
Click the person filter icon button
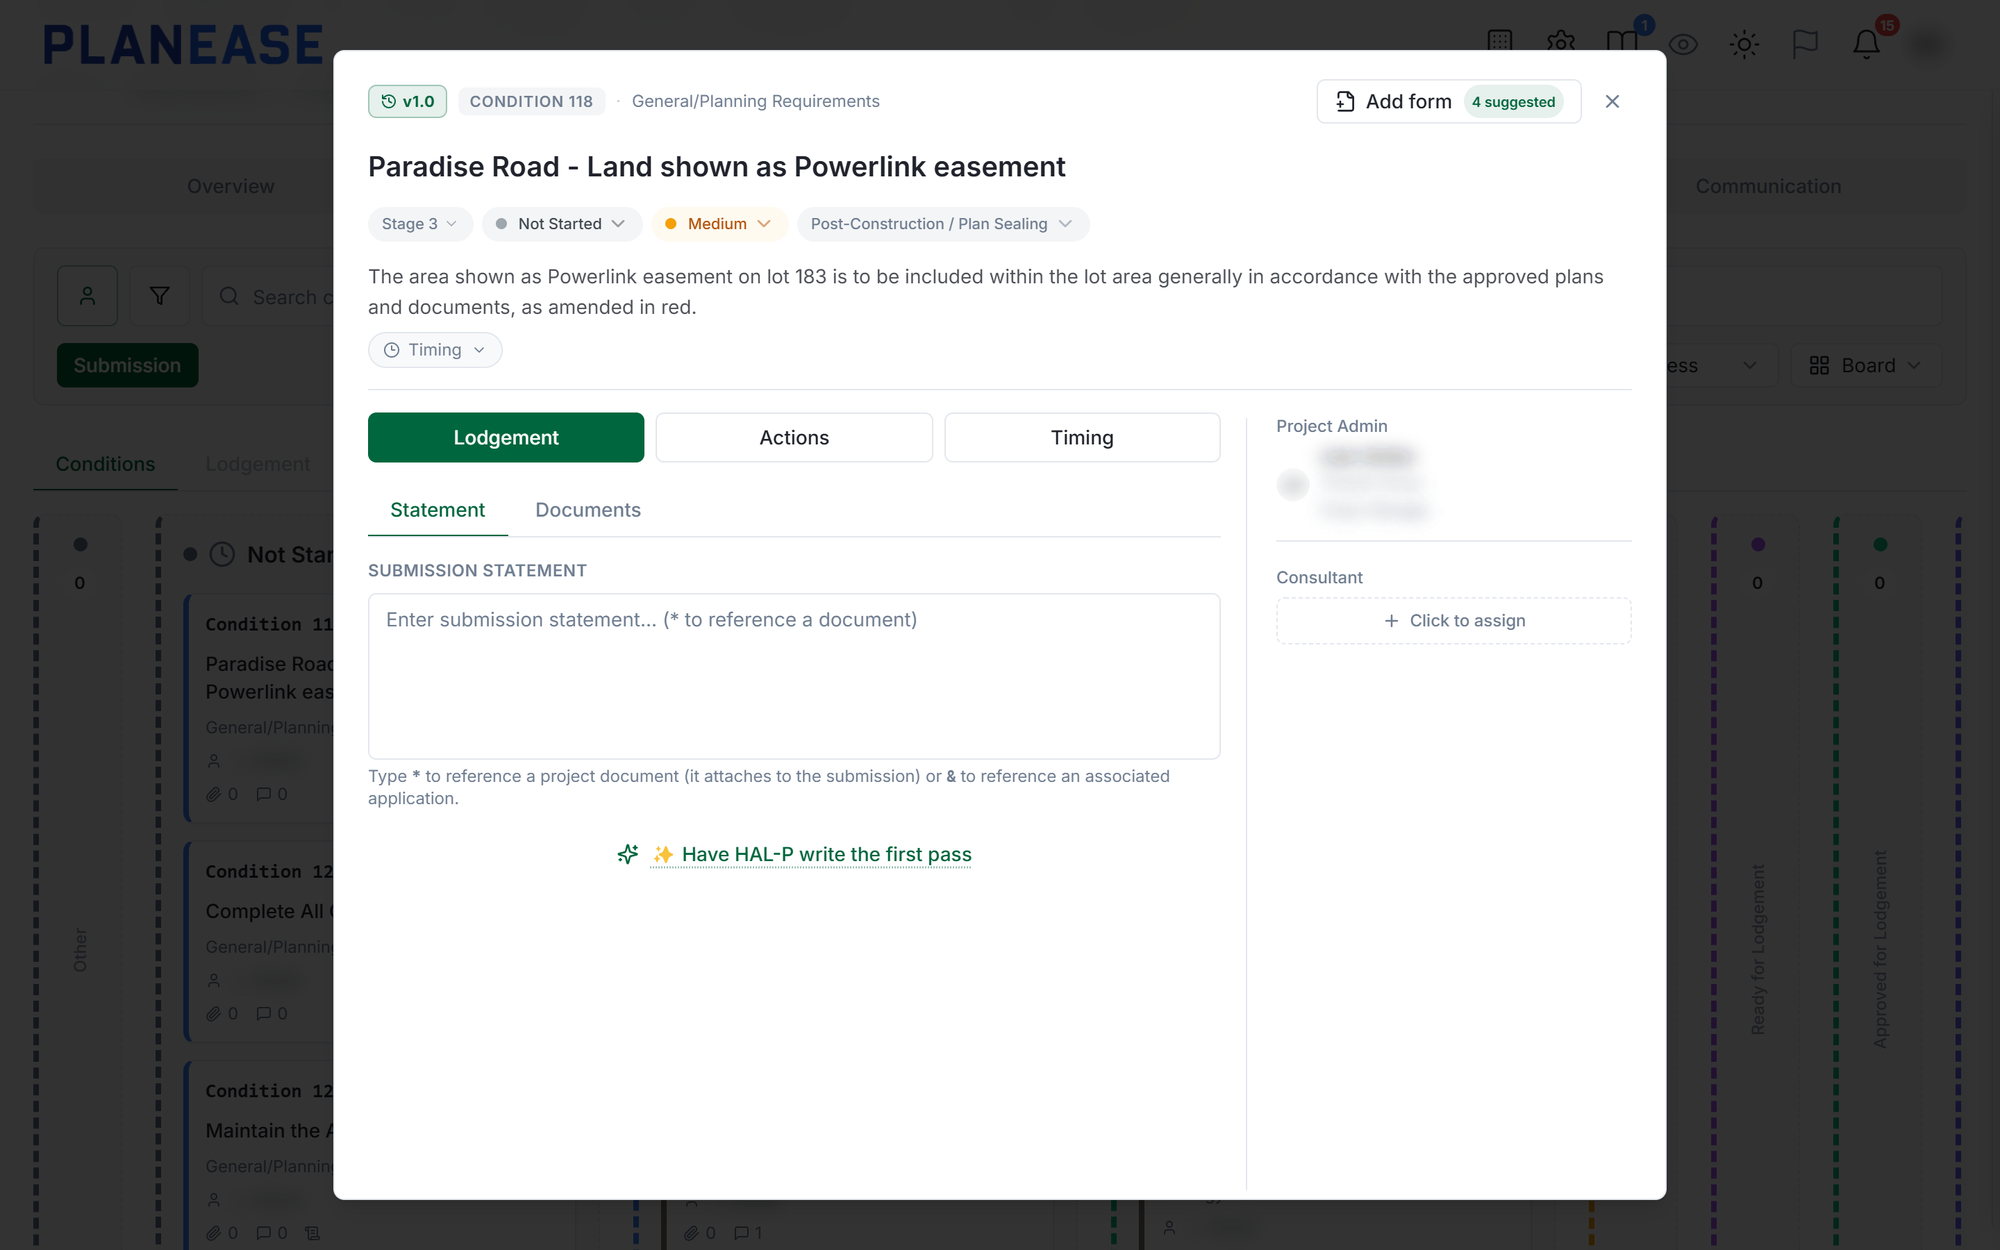click(x=87, y=296)
